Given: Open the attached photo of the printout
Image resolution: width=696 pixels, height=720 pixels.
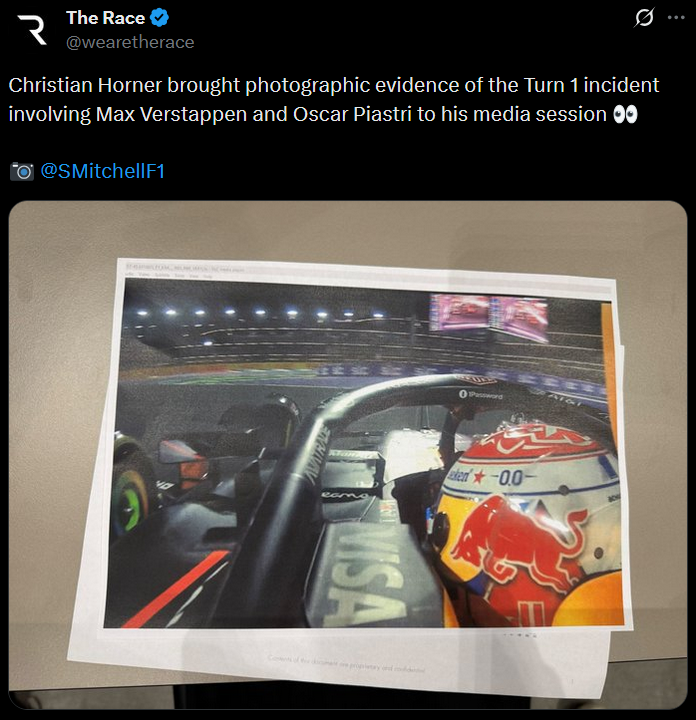Looking at the screenshot, I should tap(348, 455).
